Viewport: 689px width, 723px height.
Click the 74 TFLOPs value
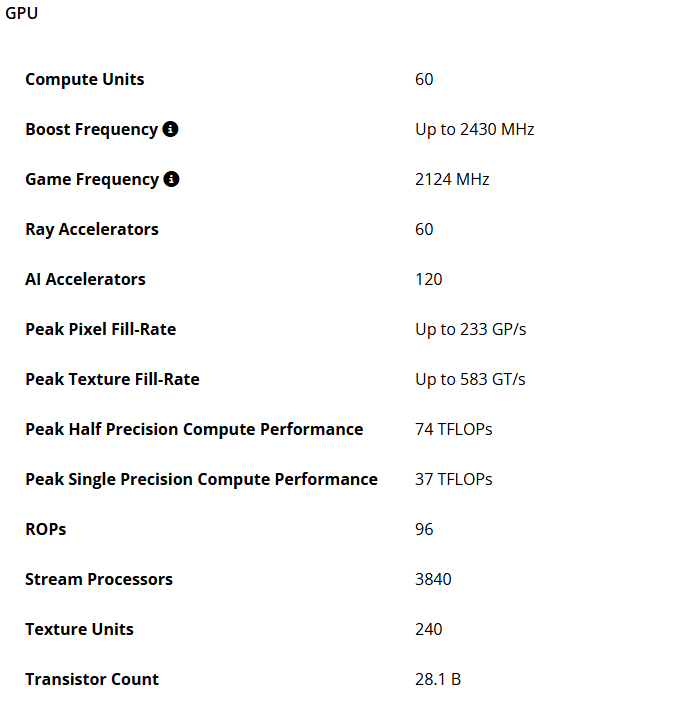coord(453,429)
